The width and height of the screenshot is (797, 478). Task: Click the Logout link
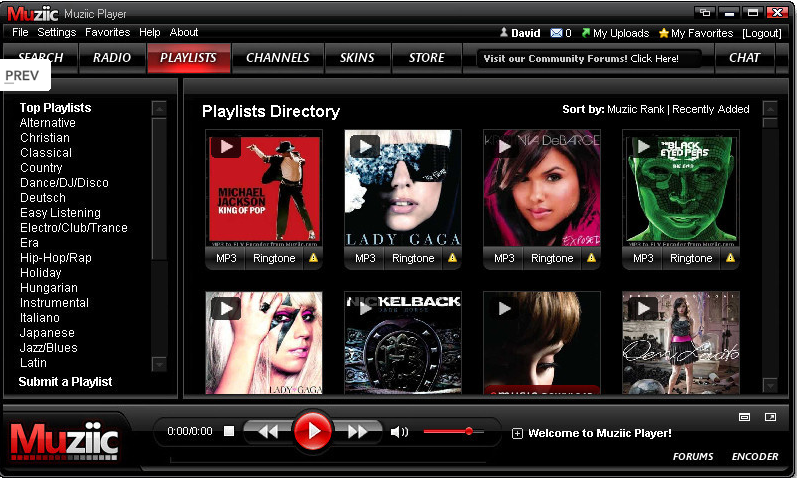761,33
